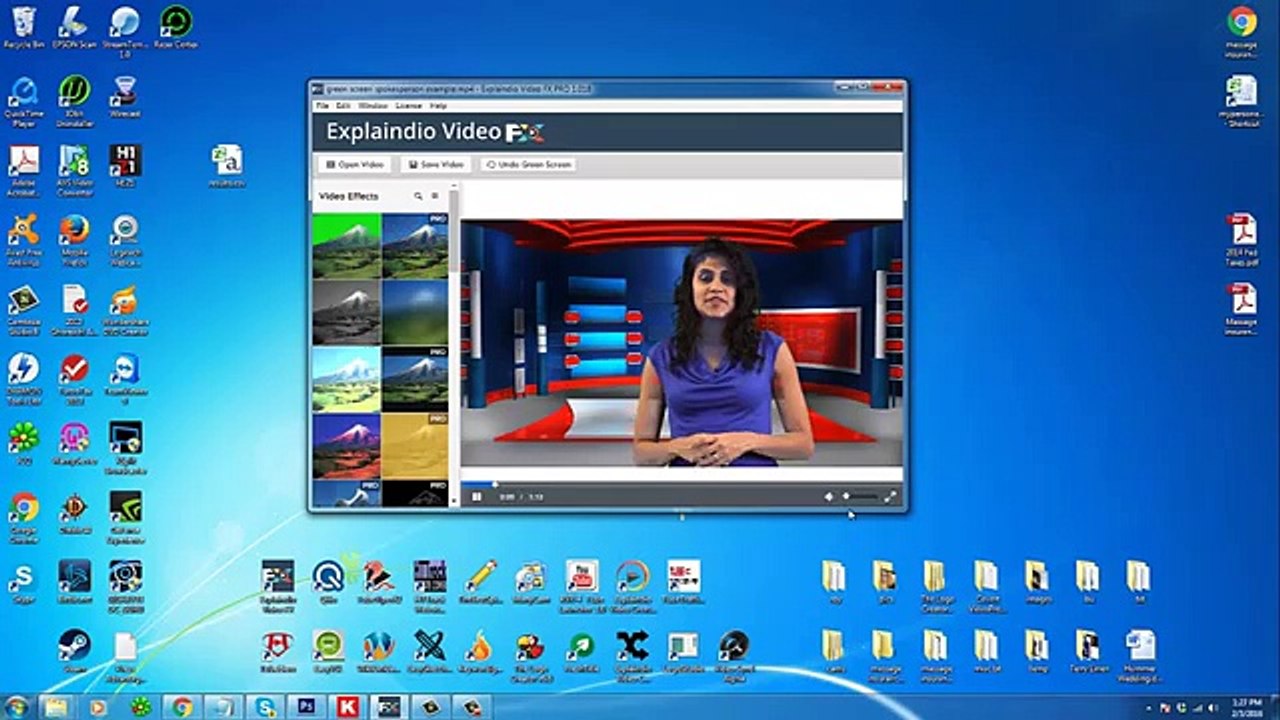The height and width of the screenshot is (720, 1280).
Task: Open Photoshop from the taskbar
Action: pyautogui.click(x=306, y=707)
